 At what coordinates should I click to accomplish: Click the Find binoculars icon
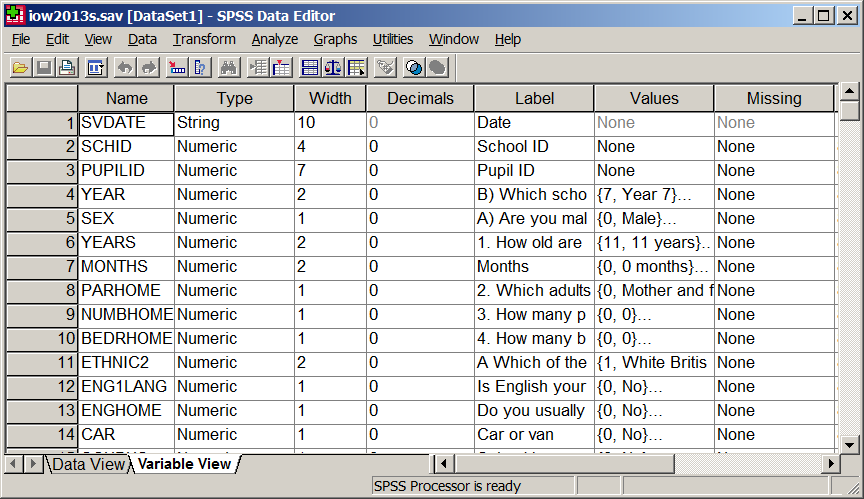point(229,68)
